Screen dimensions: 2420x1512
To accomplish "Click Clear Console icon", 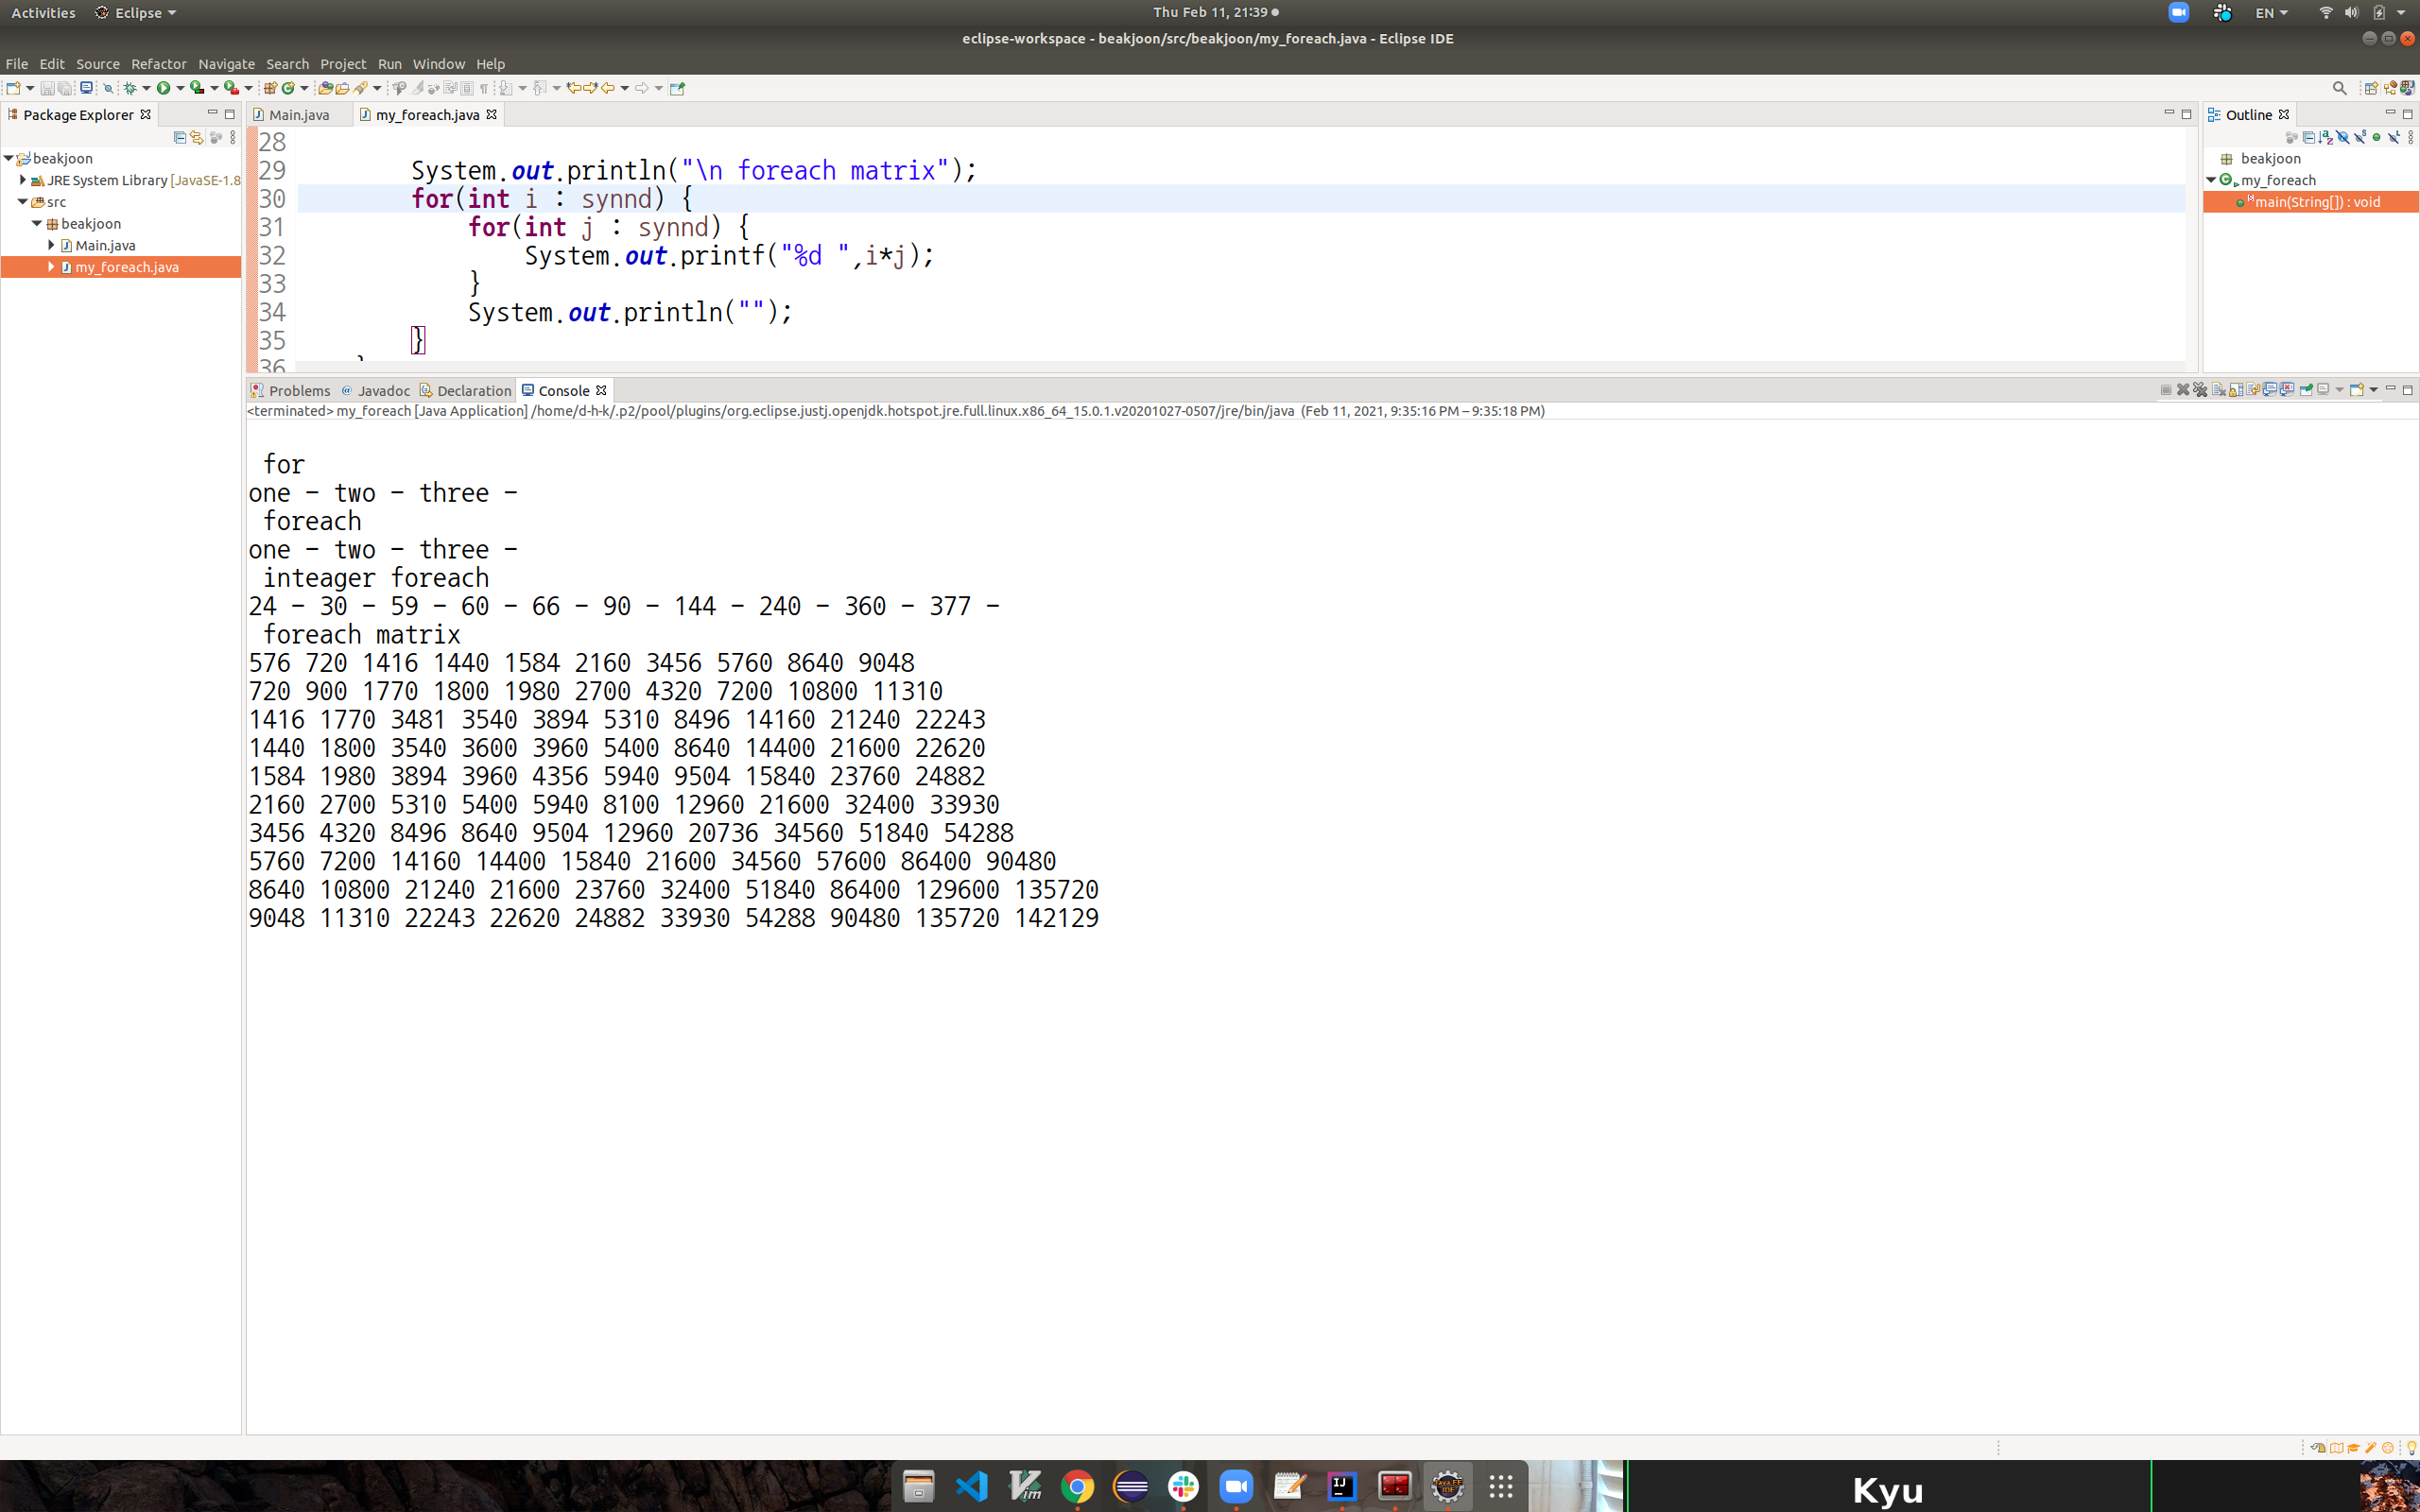I will tap(2219, 390).
